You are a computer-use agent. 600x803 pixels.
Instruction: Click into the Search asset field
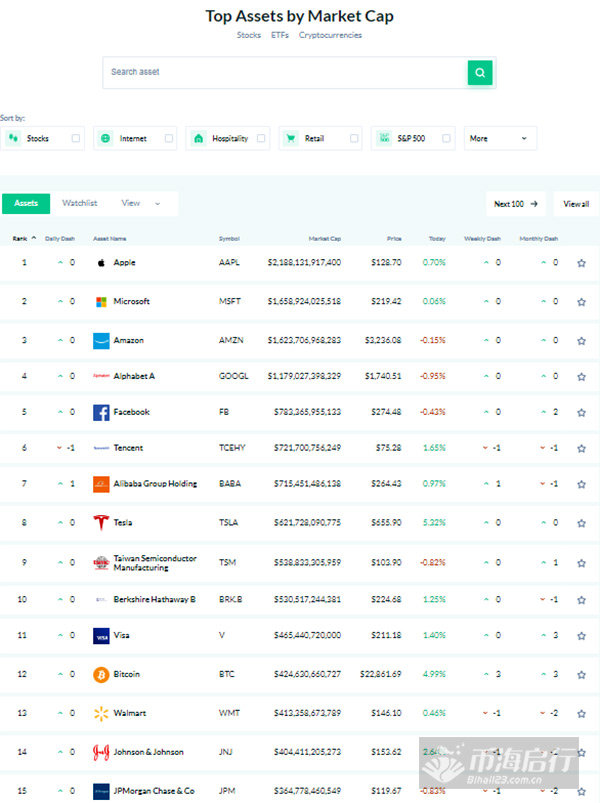coord(285,73)
